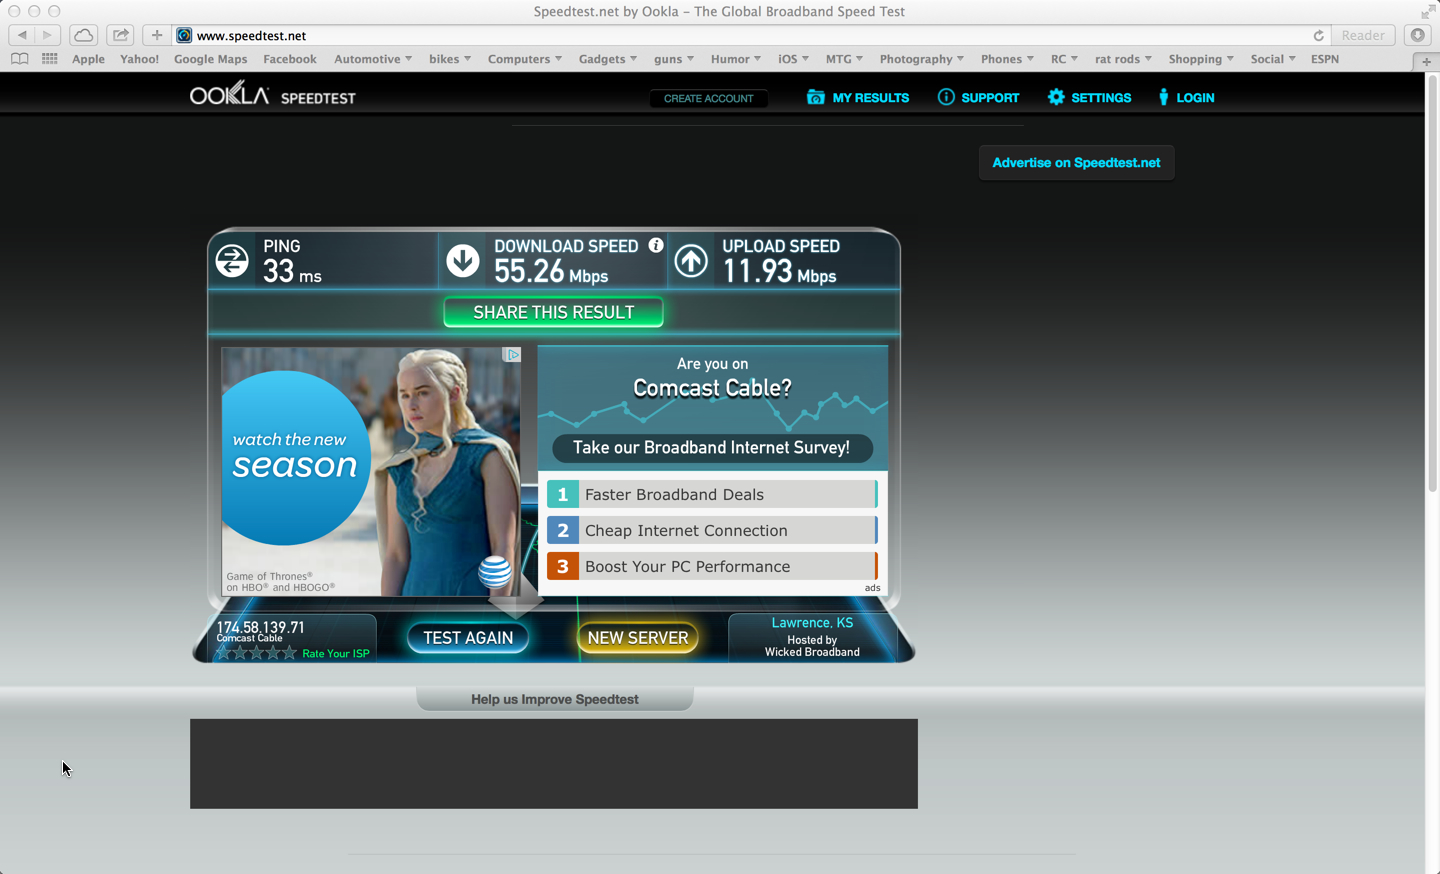Click the AT&T globe logo
Screen dimensions: 1440x874
[x=494, y=572]
